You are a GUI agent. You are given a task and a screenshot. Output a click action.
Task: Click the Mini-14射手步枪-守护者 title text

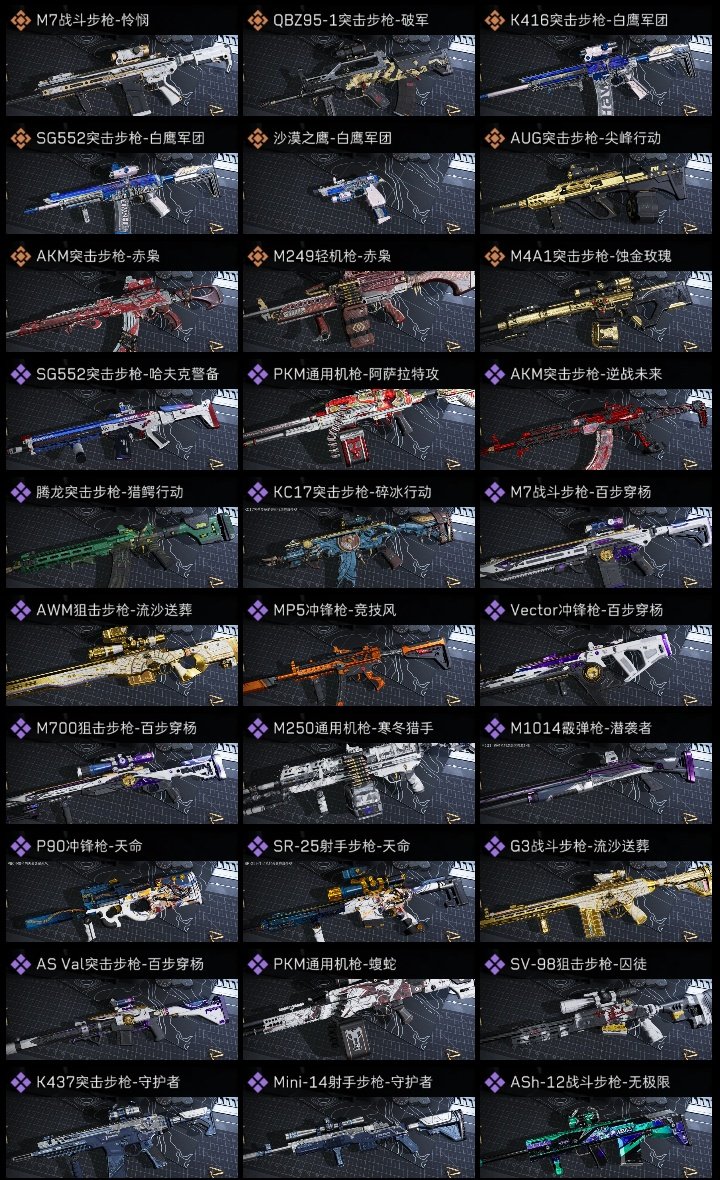click(x=353, y=1082)
